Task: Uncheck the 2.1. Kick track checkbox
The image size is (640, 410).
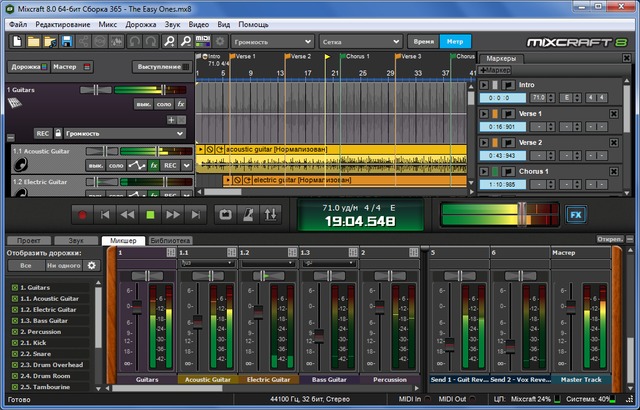Action: tap(15, 343)
